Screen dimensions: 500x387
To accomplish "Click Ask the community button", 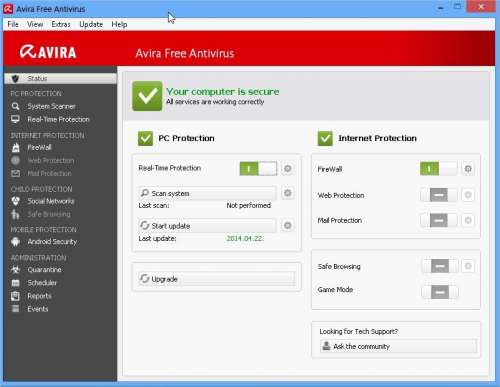I will coord(398,346).
